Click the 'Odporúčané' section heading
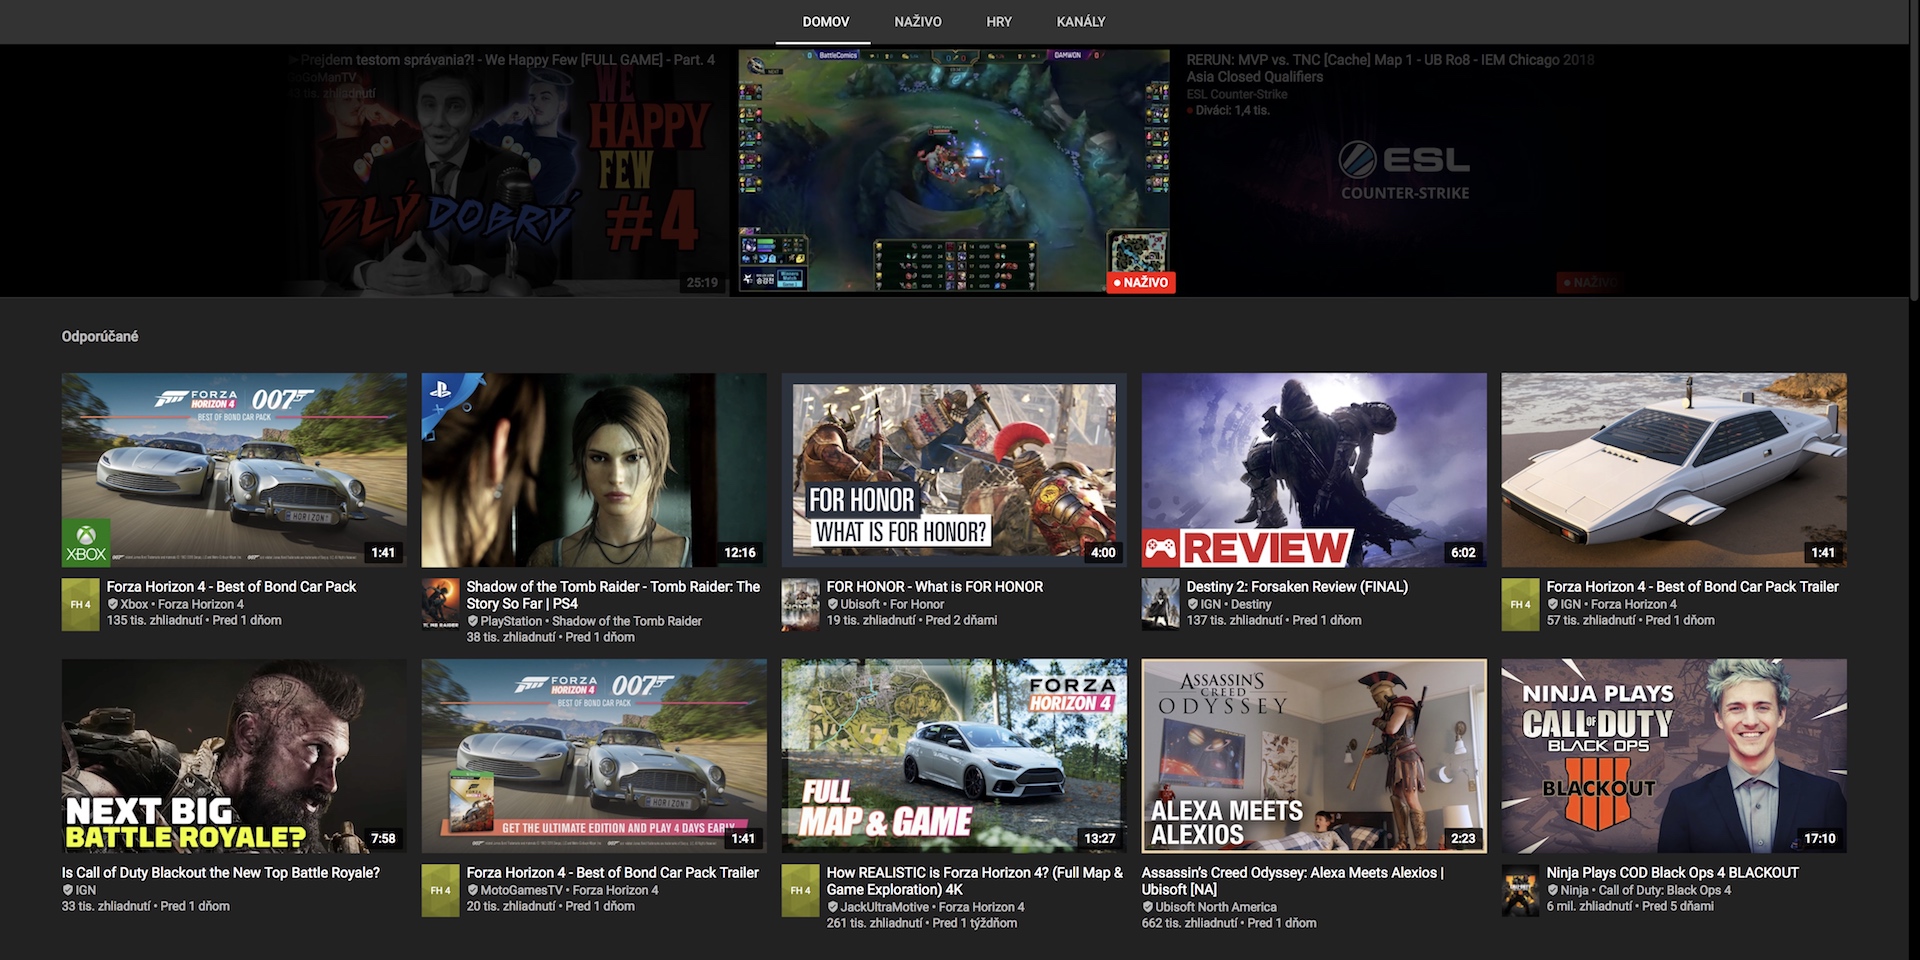The width and height of the screenshot is (1920, 960). point(100,337)
